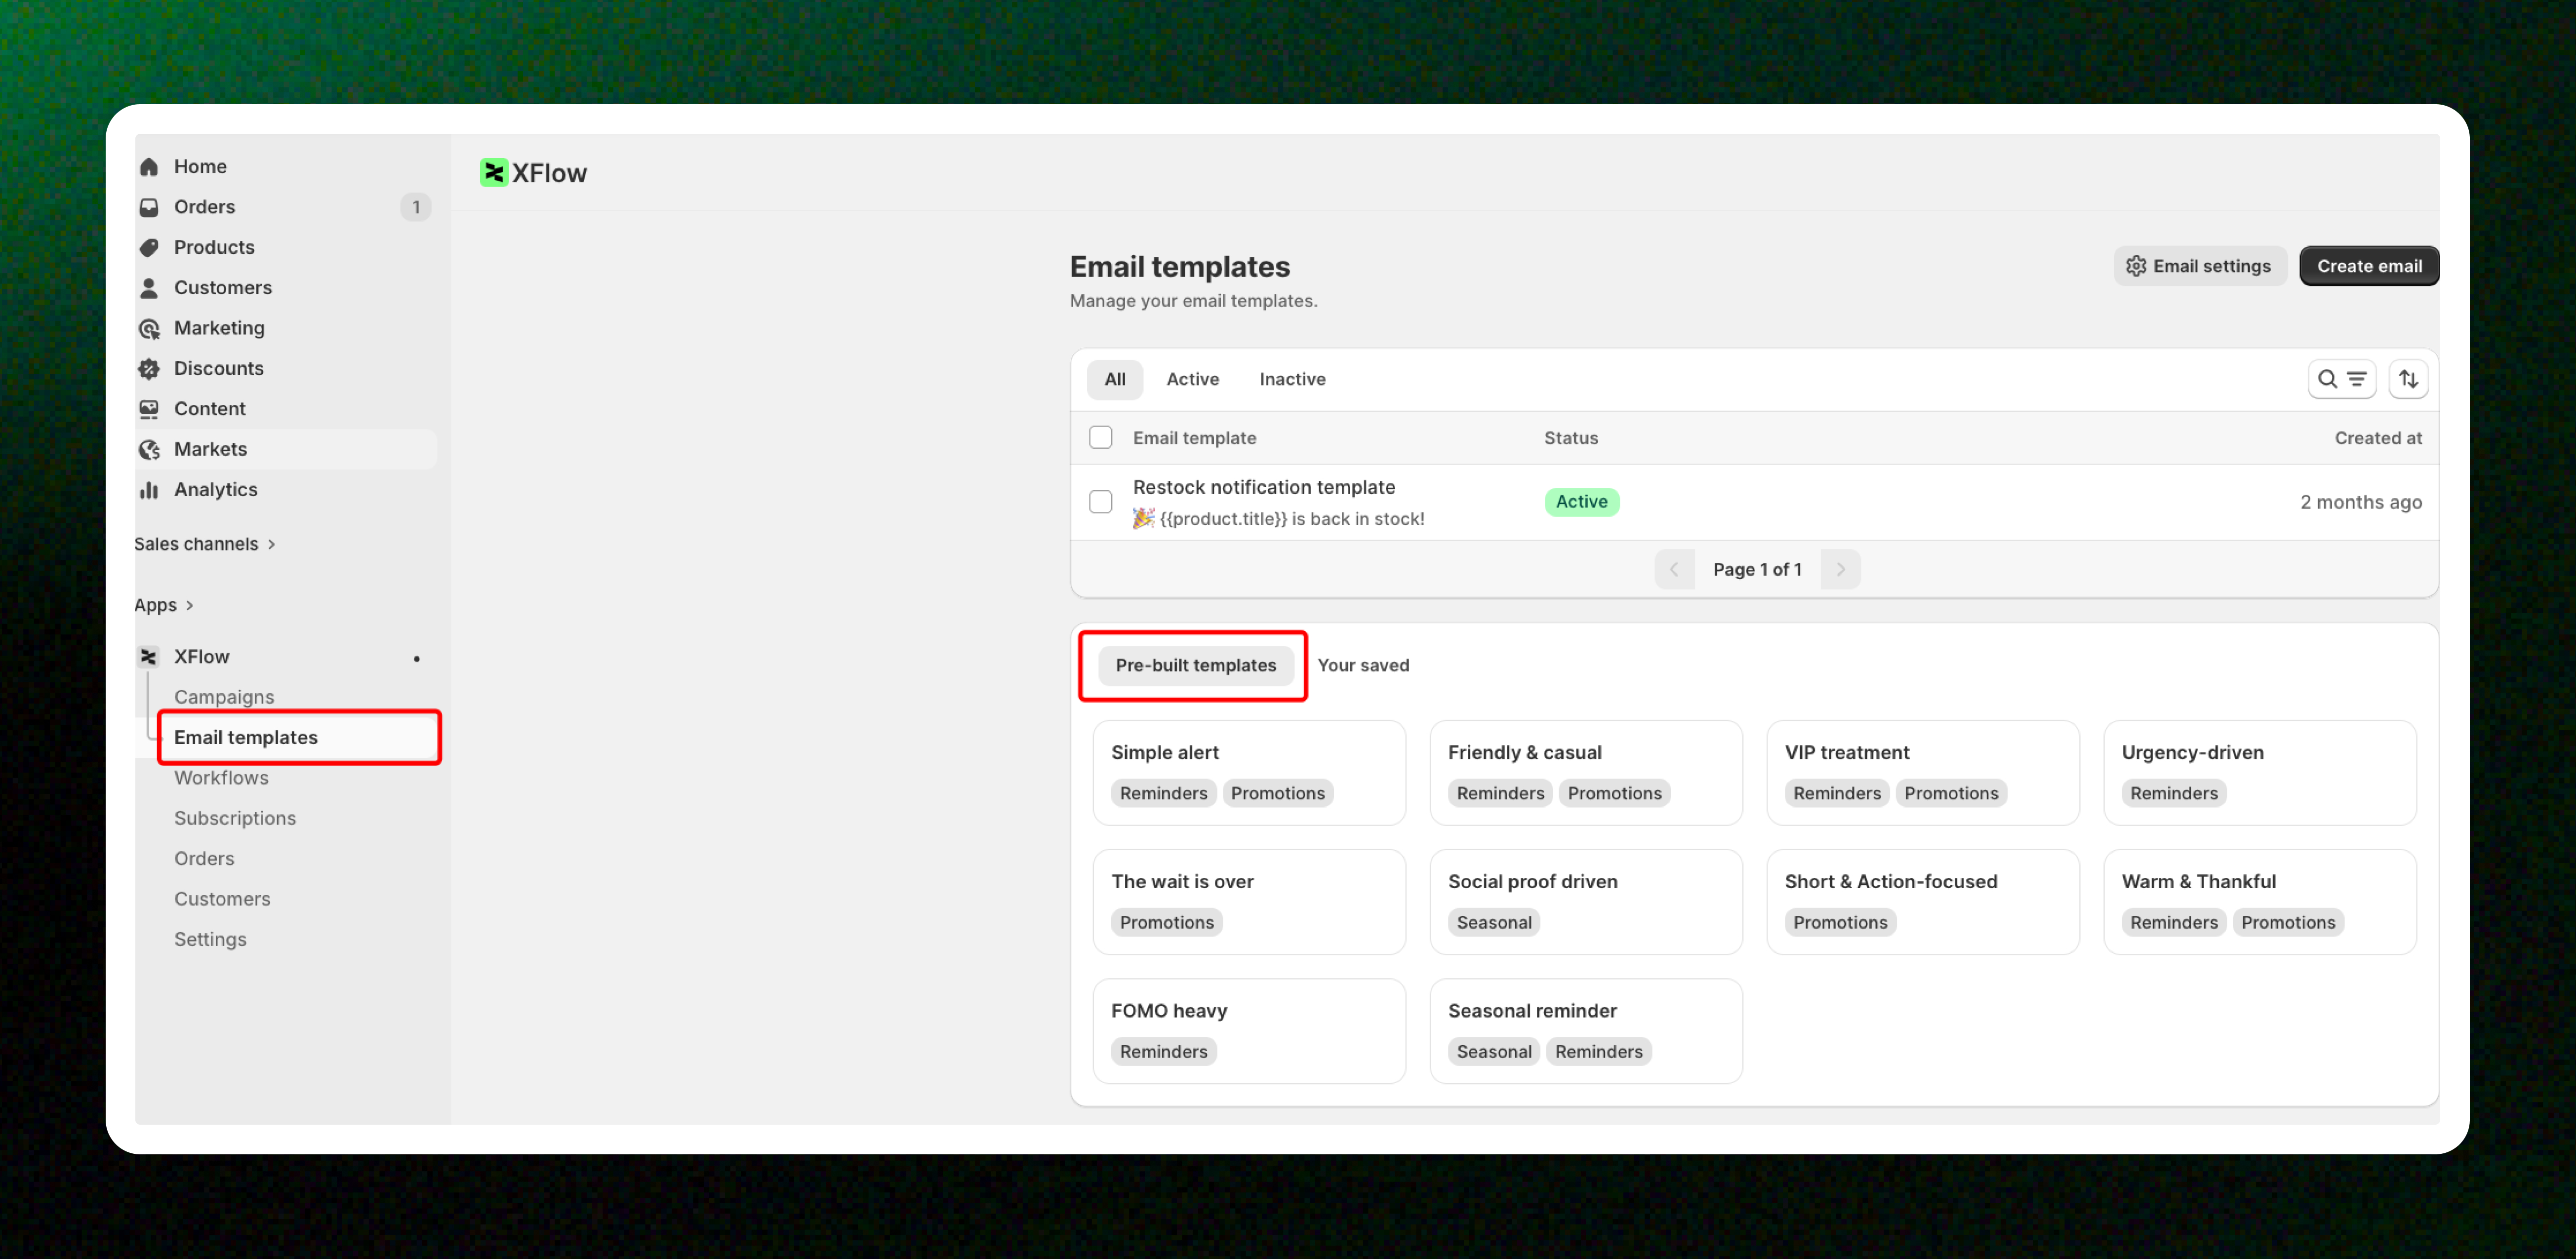Click the Home house icon in sidebar
The height and width of the screenshot is (1259, 2576).
(149, 167)
